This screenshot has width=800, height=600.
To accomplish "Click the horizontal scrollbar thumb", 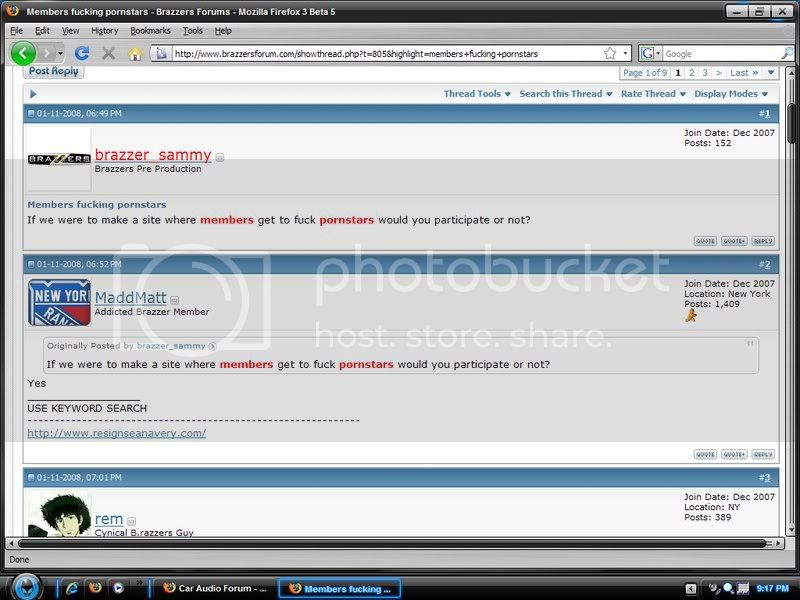I will 392,543.
